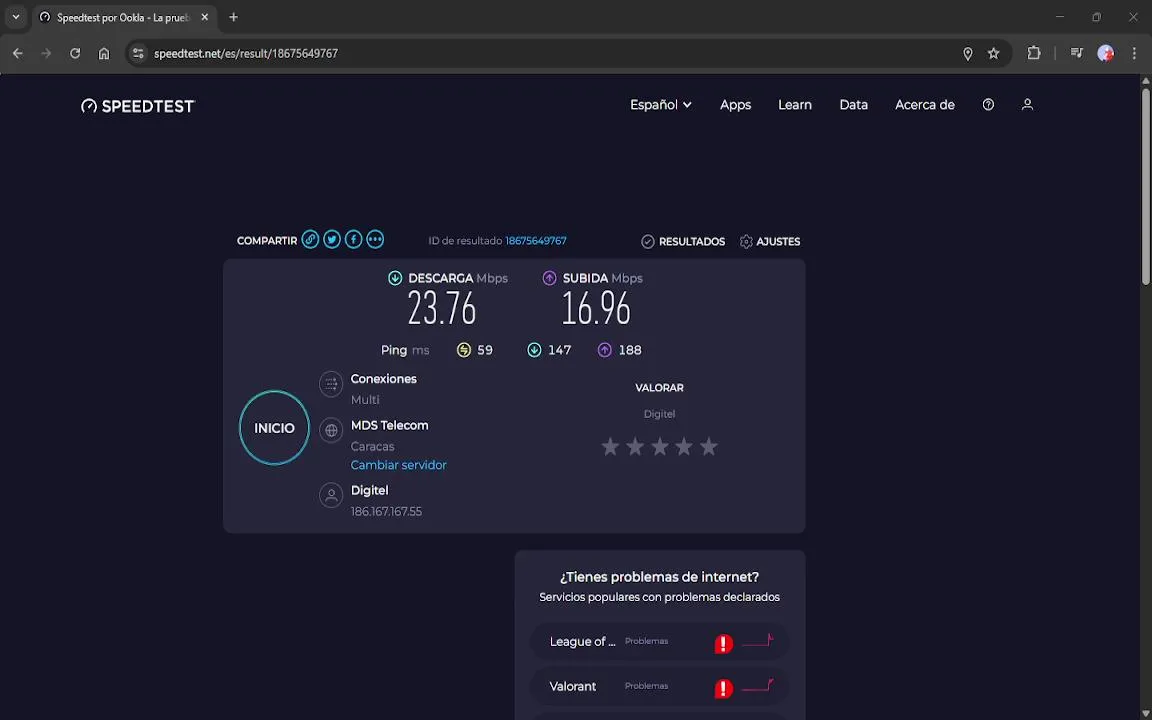Image resolution: width=1152 pixels, height=720 pixels.
Task: Click the upload latency icon beside 188
Action: 605,350
